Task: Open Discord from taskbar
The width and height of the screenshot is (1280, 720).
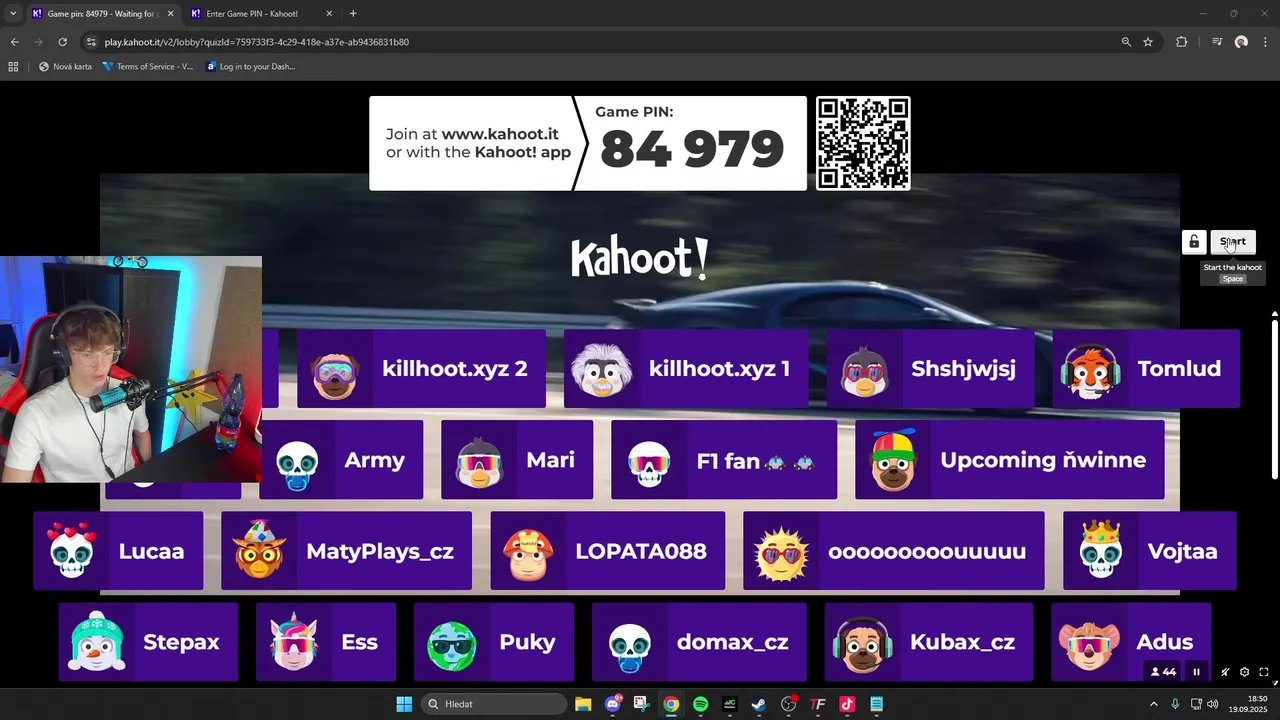Action: pyautogui.click(x=612, y=704)
